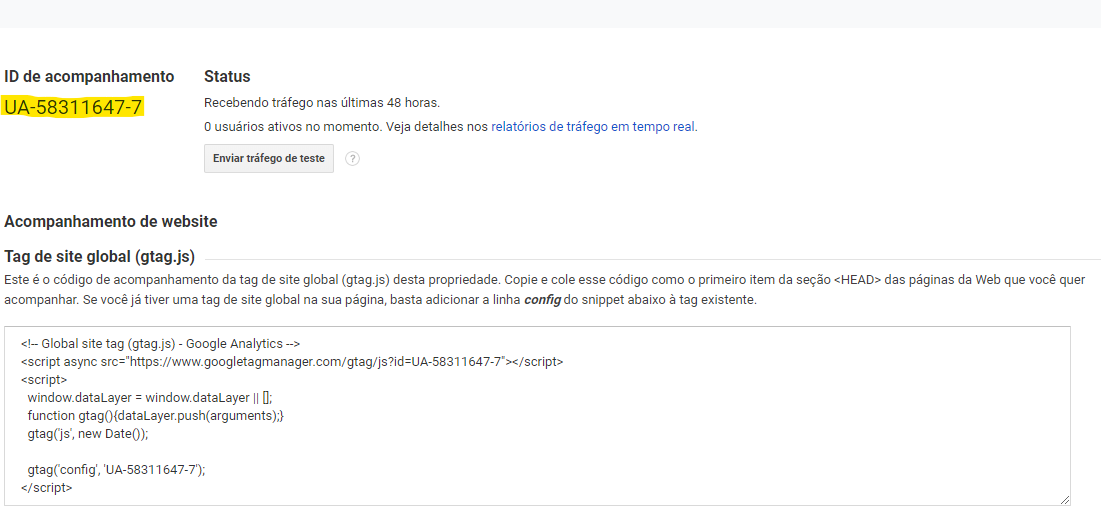Click the gtag('config', 'UA-58311647-7') line
The image size is (1101, 517).
coord(117,470)
